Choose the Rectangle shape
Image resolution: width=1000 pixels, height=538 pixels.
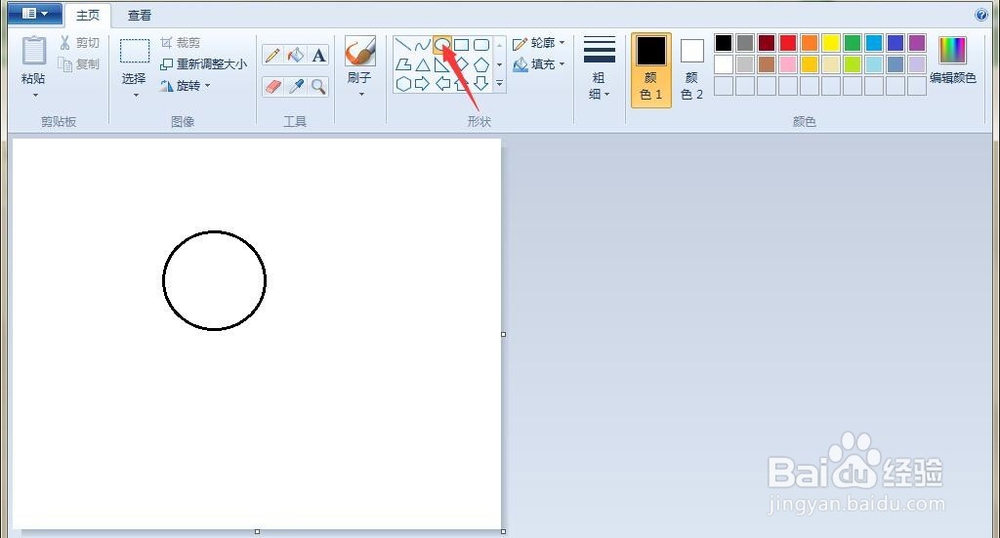tap(461, 45)
